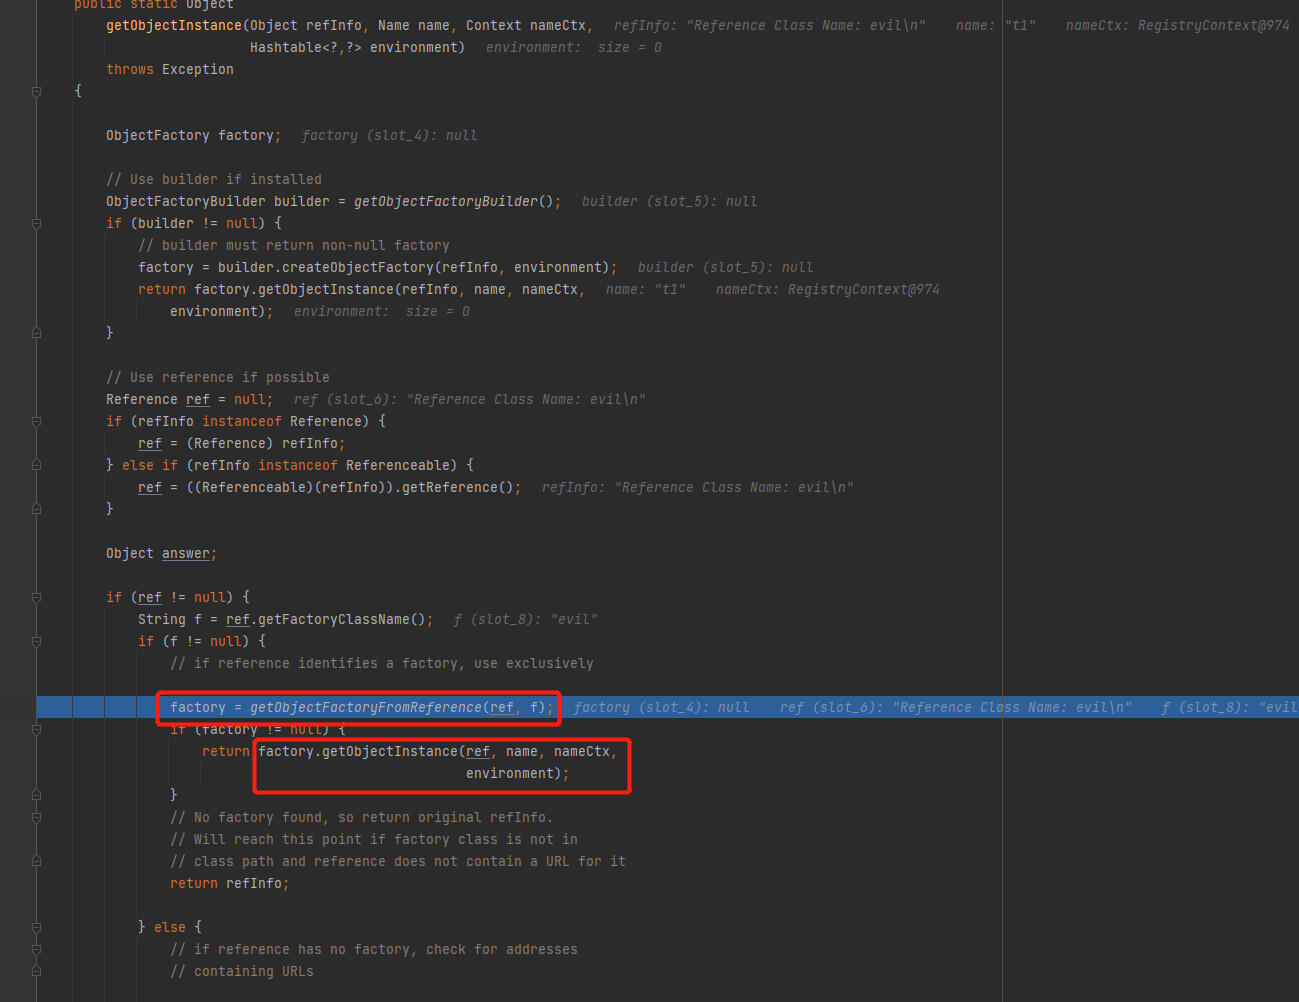The image size is (1299, 1002).
Task: Click ref.getFactoryClassName() call
Action: point(326,619)
